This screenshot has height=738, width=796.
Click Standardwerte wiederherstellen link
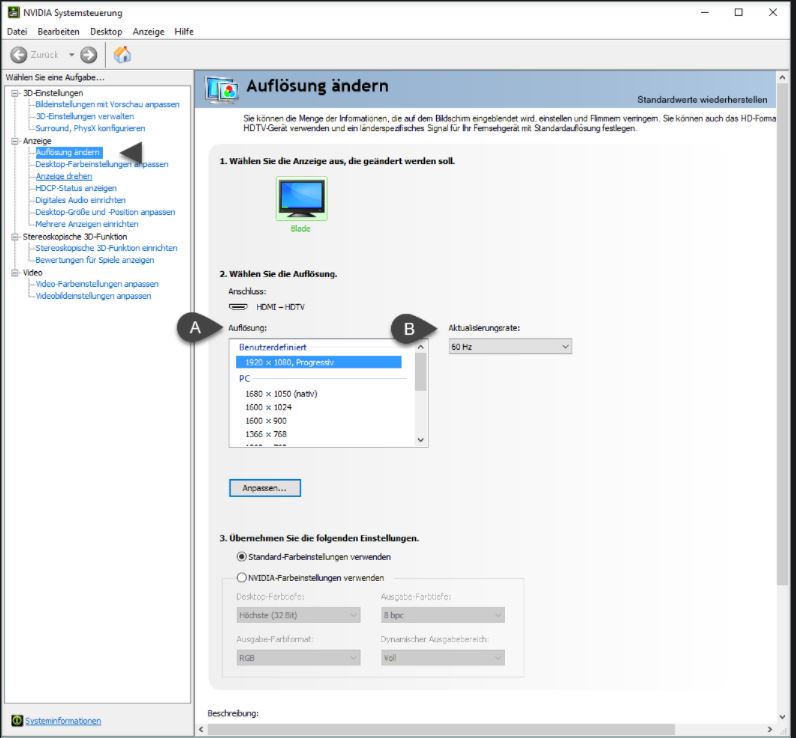(x=702, y=99)
